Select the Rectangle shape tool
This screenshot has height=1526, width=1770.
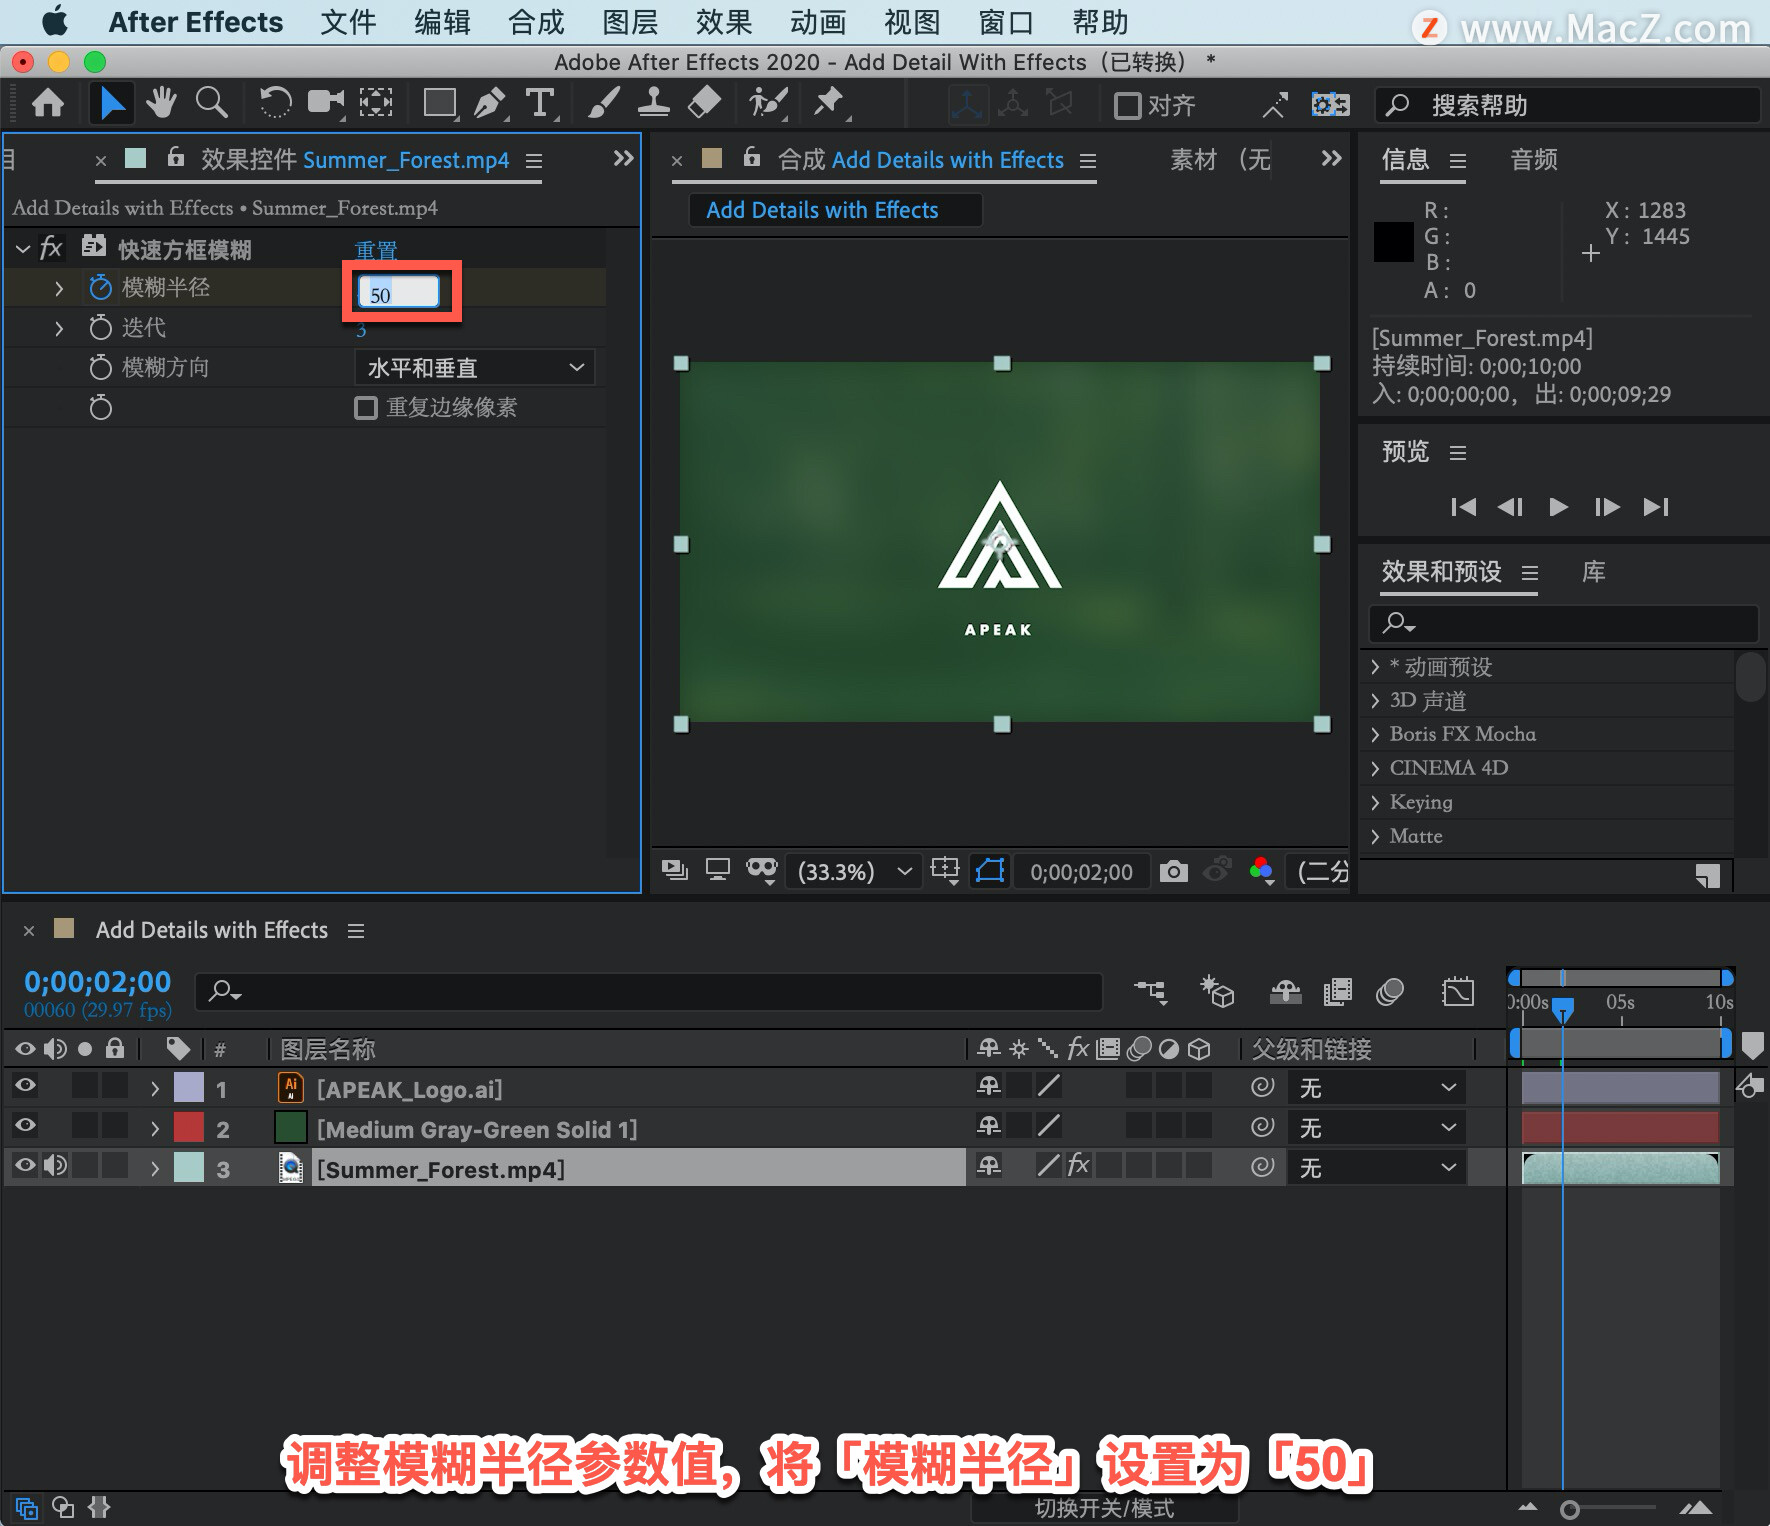(x=440, y=103)
